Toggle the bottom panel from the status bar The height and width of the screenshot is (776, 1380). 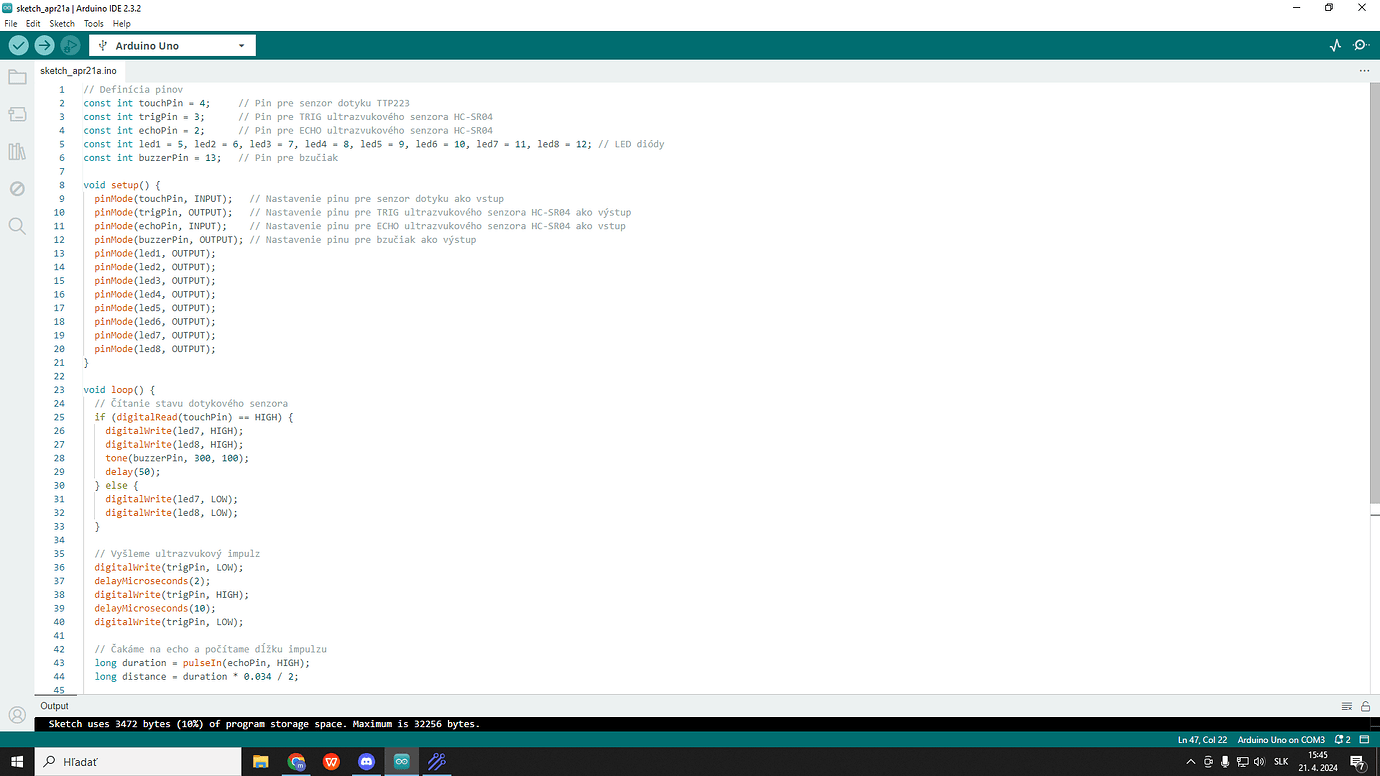1362,739
